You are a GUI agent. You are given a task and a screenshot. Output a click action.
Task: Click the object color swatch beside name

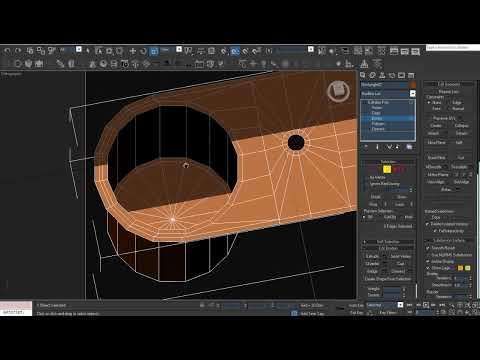coord(413,85)
